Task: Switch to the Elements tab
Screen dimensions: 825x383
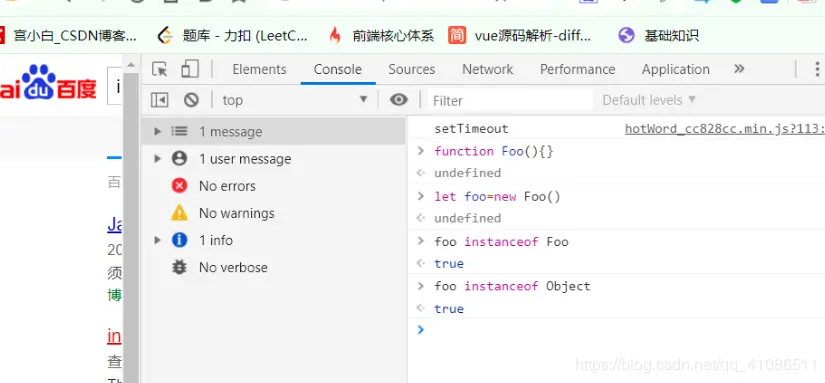Action: (x=259, y=69)
